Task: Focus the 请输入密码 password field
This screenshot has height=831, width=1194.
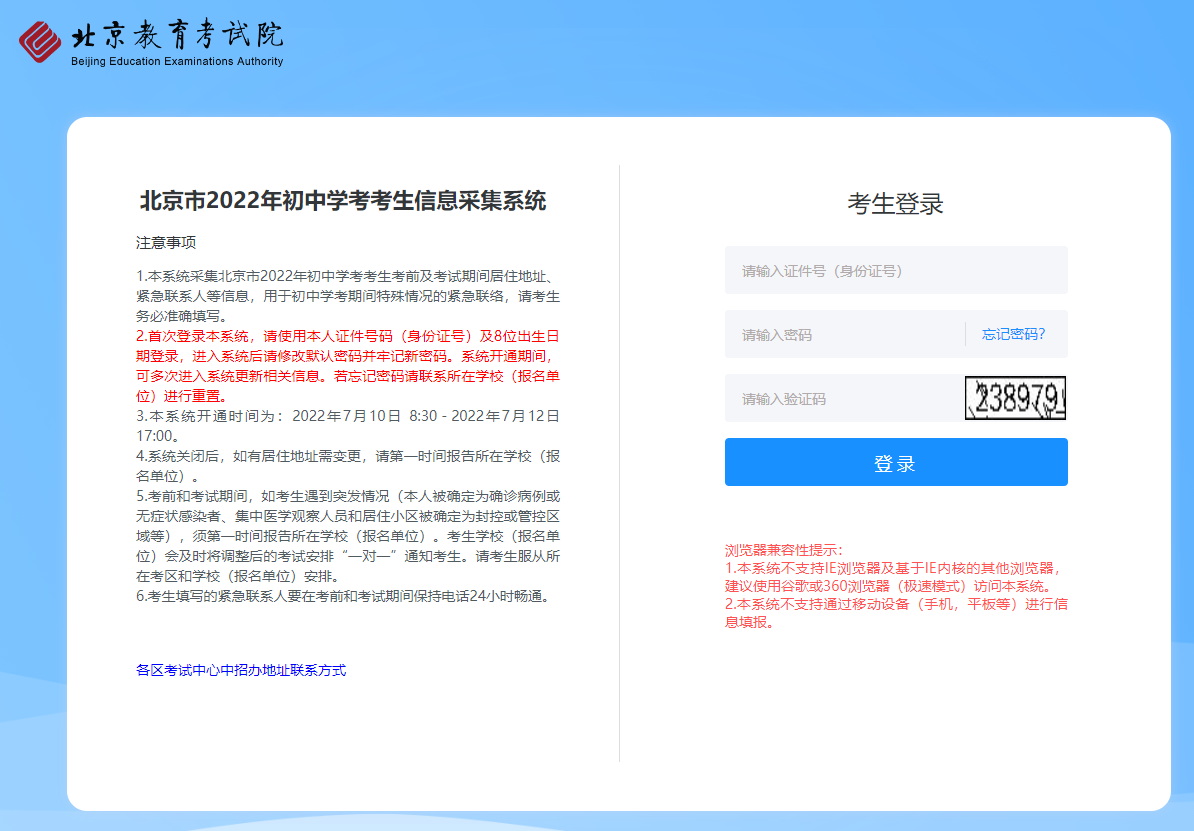Action: tap(843, 335)
